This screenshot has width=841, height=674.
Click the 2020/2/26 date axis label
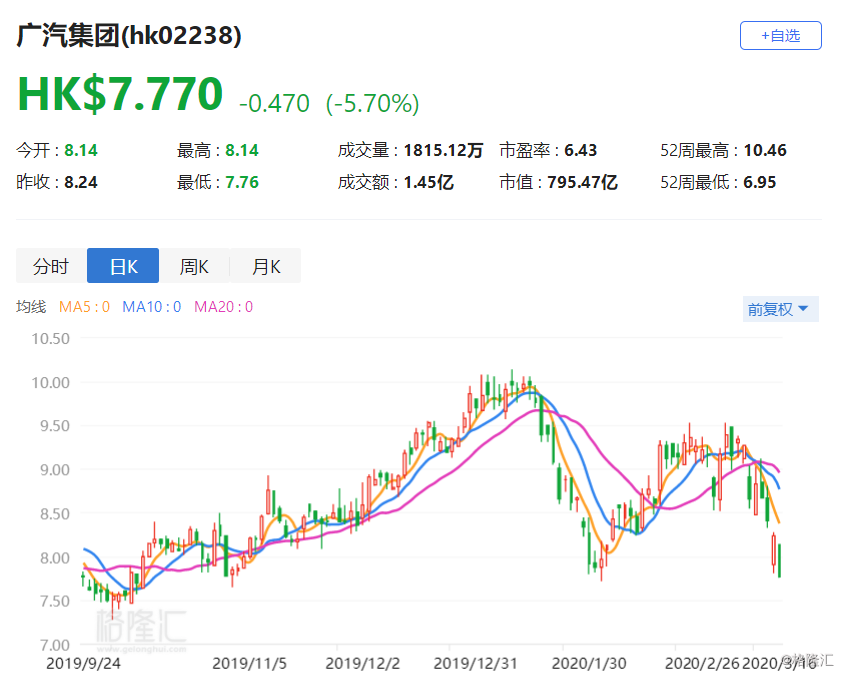point(702,663)
